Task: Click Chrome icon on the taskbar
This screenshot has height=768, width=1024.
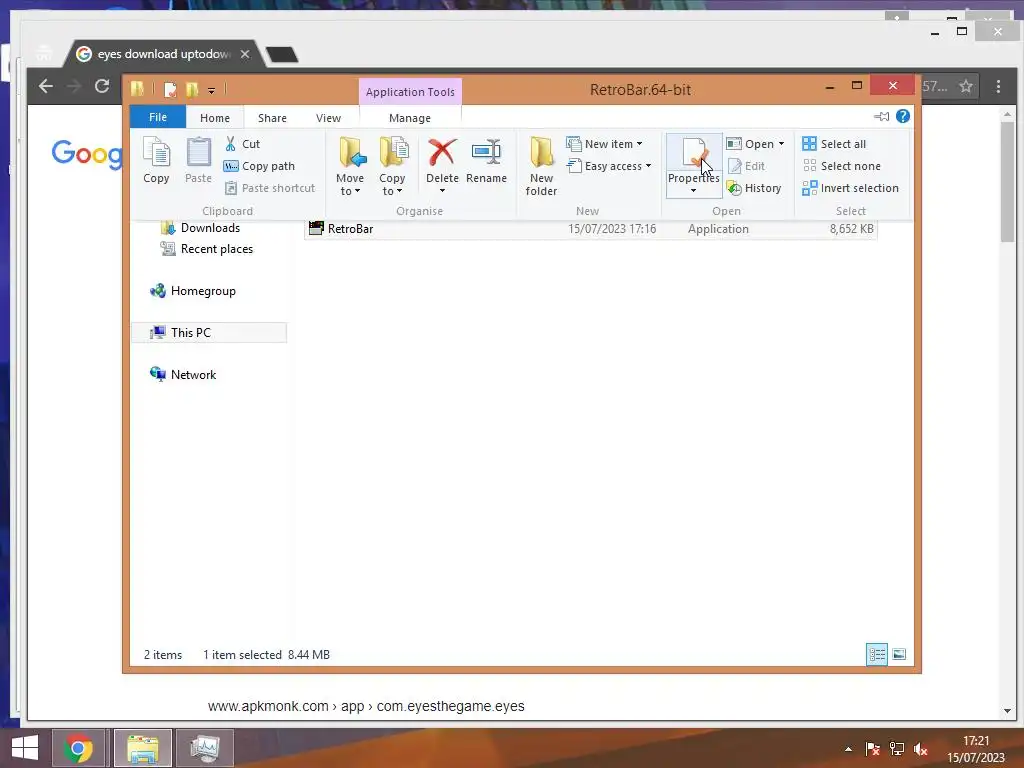Action: pos(78,748)
